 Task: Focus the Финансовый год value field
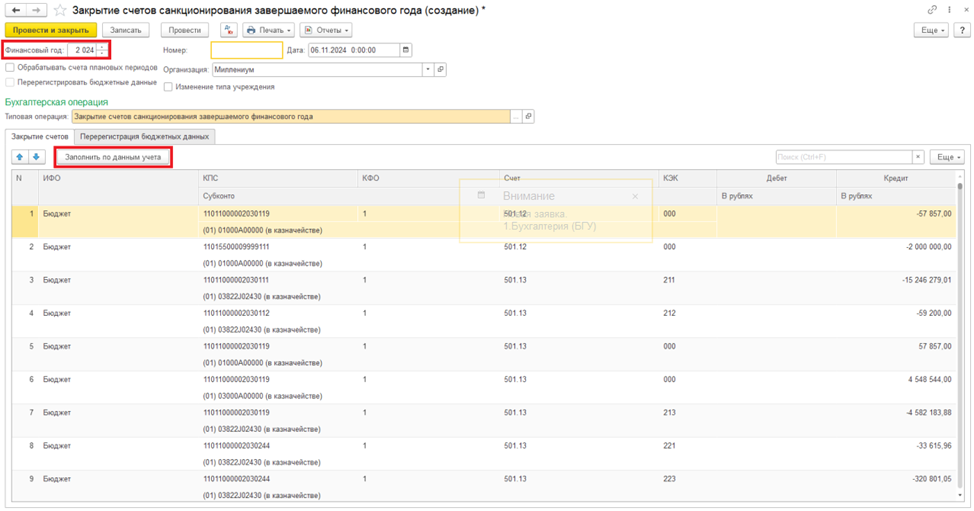point(83,50)
